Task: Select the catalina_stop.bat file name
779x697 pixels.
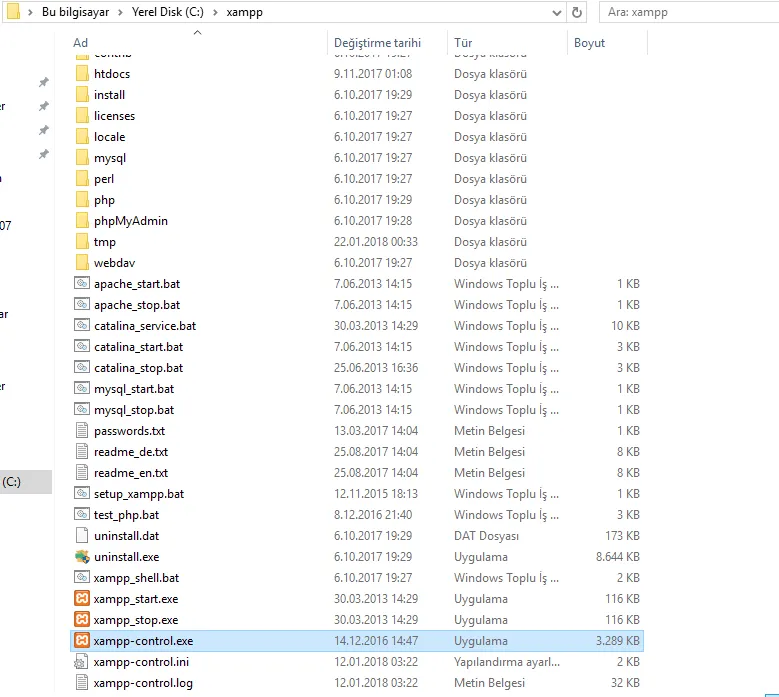Action: click(x=139, y=368)
